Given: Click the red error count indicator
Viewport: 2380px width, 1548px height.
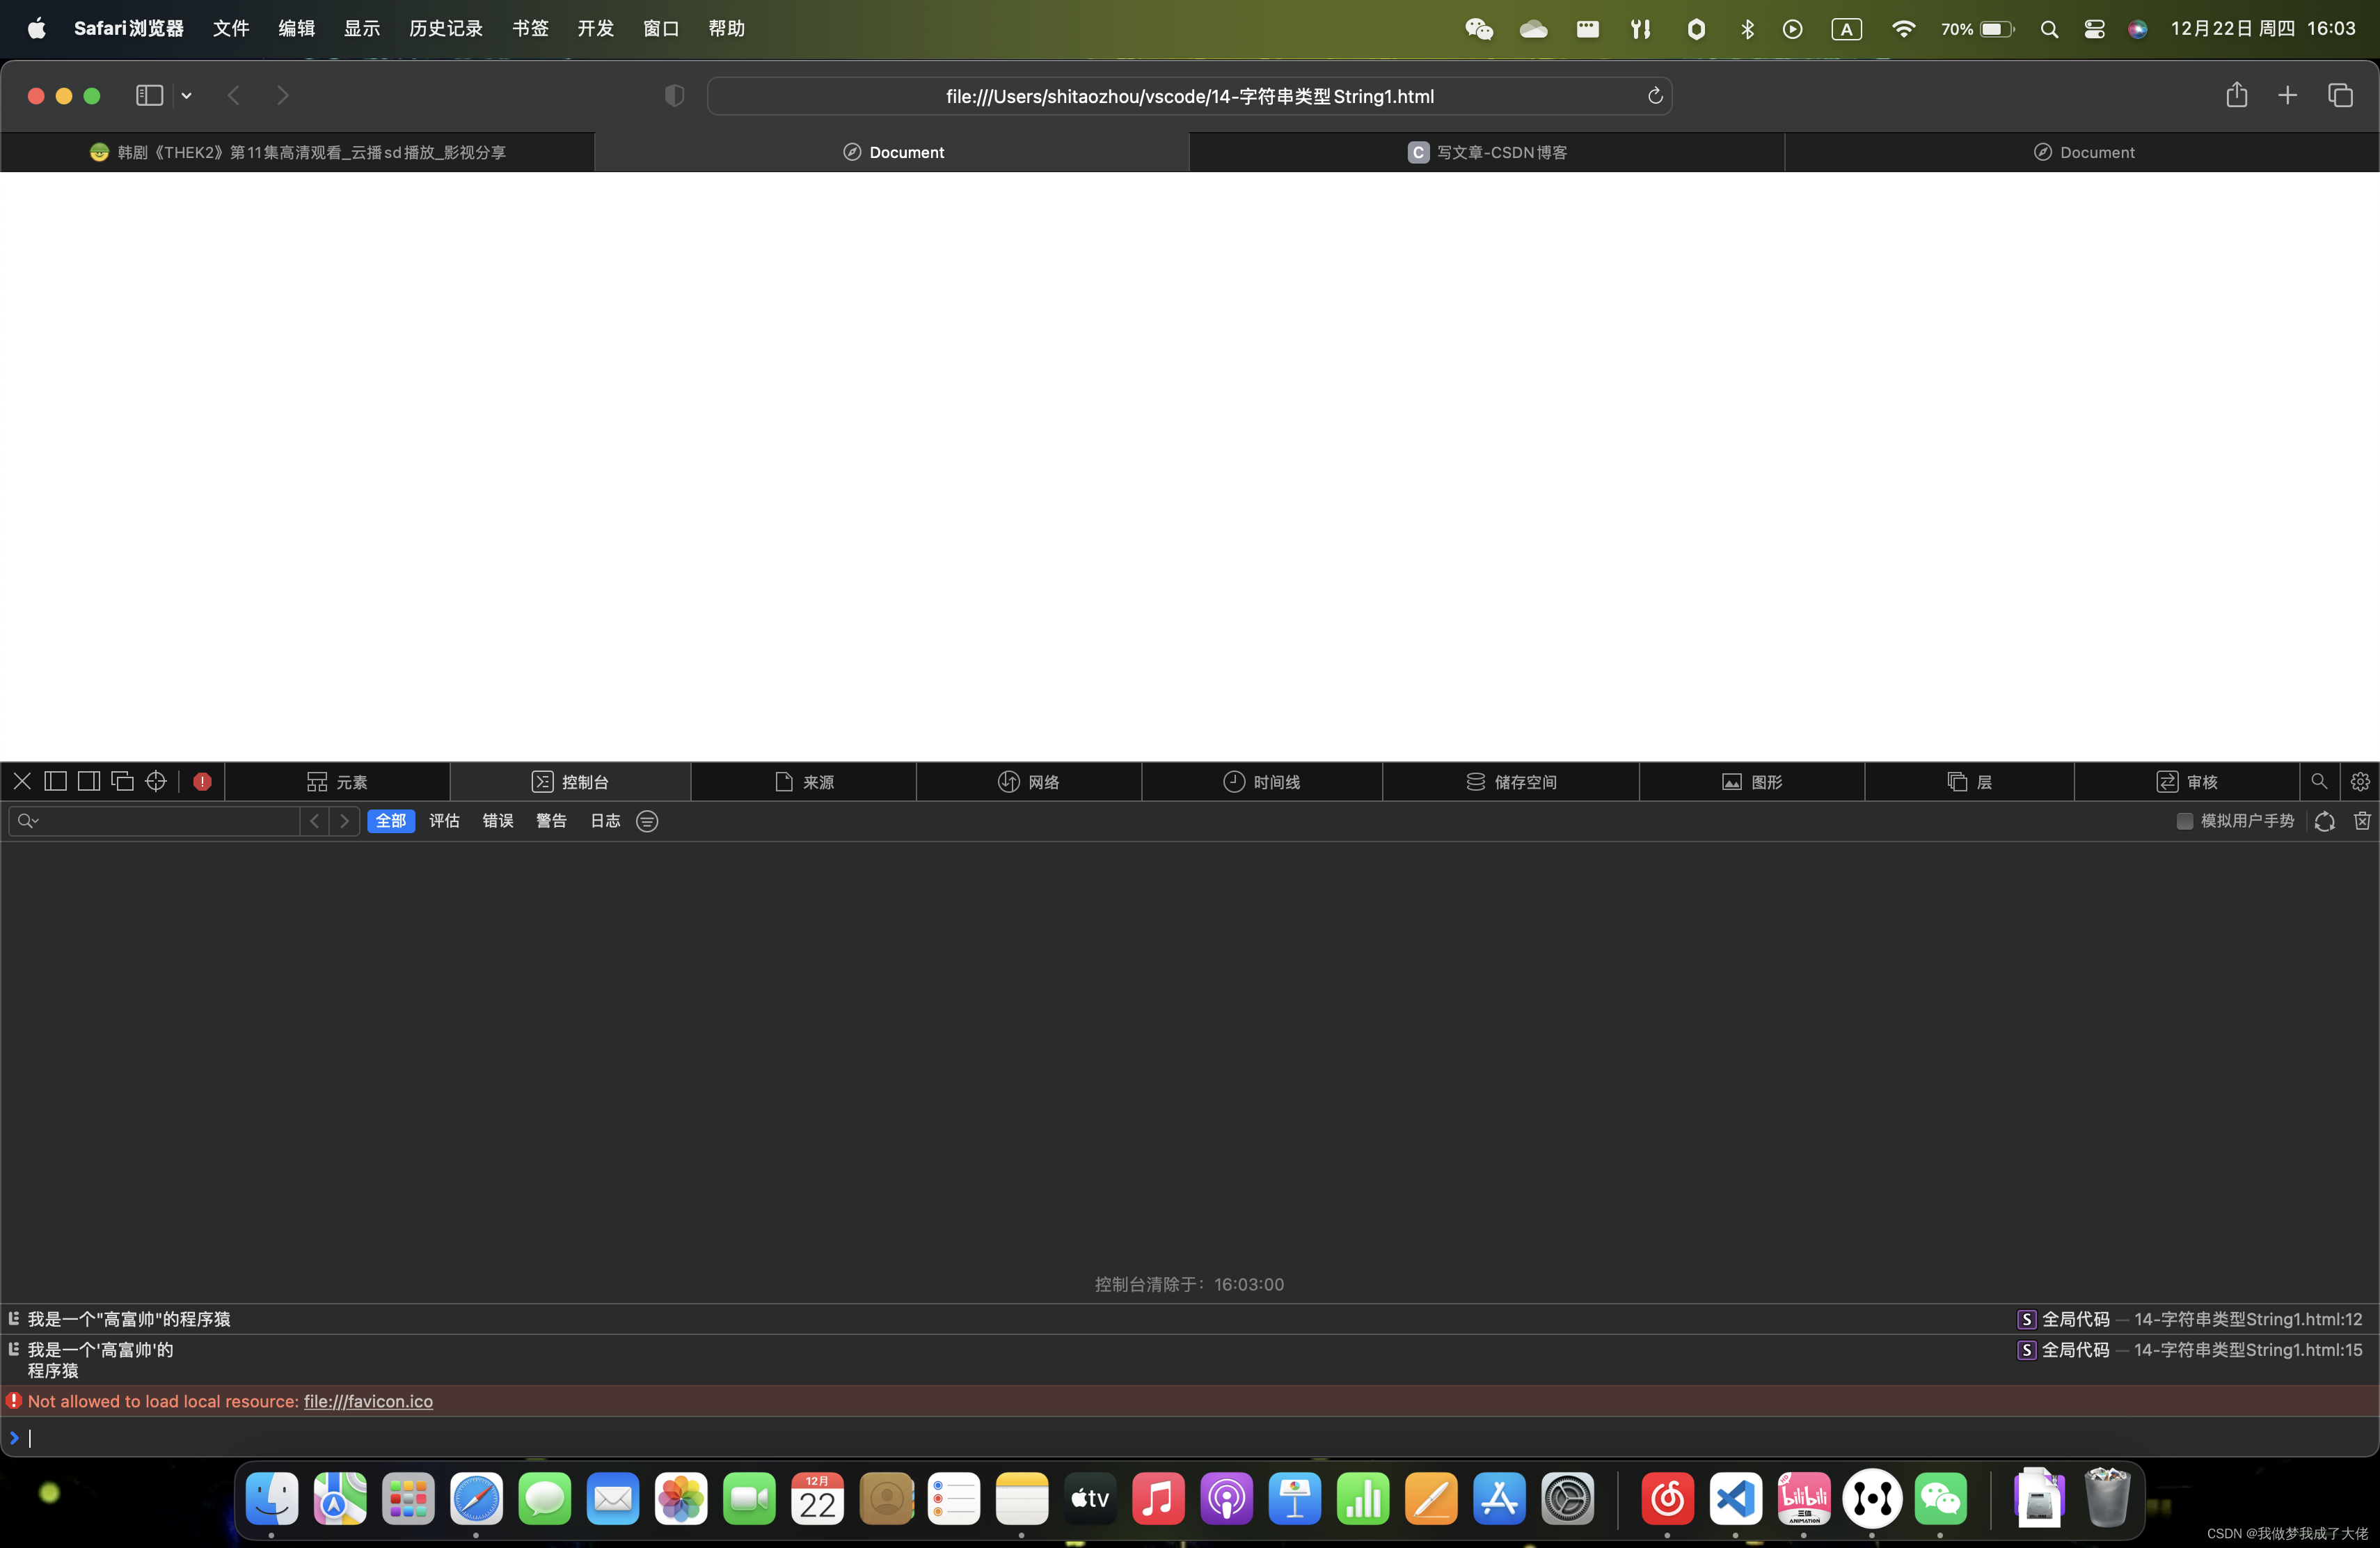Looking at the screenshot, I should coord(202,781).
